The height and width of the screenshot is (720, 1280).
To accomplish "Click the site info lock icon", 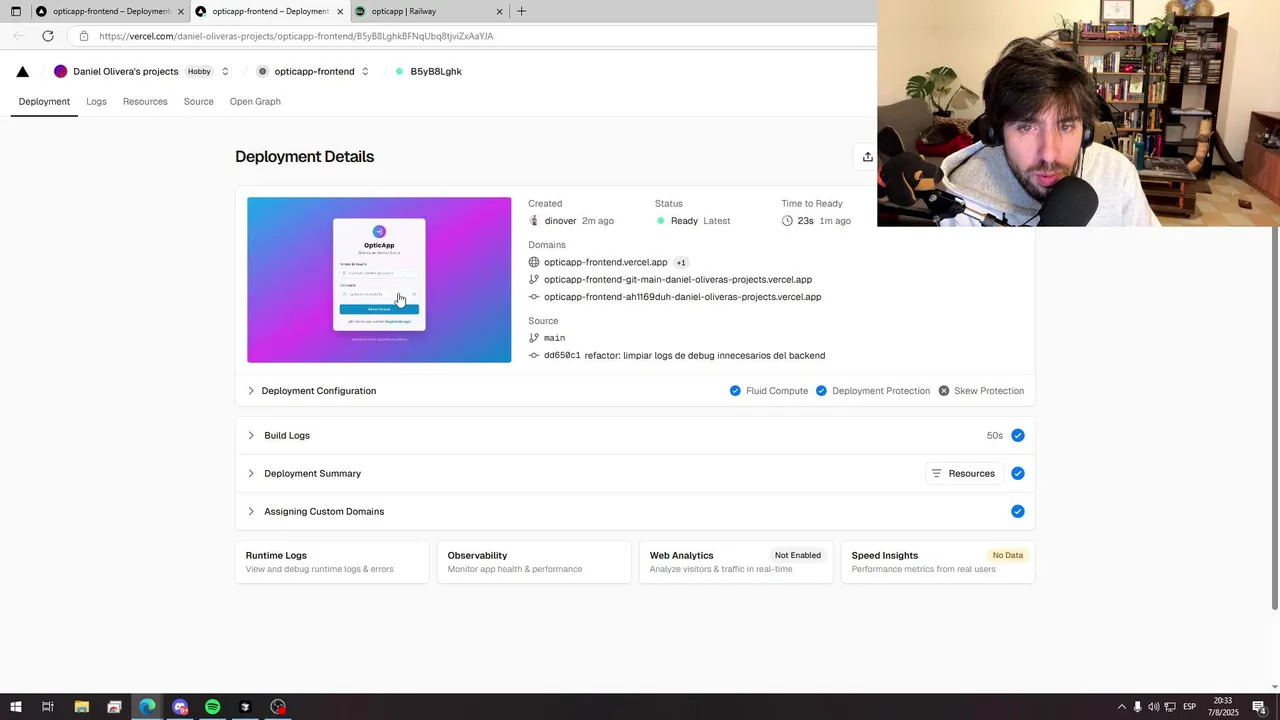I will [x=84, y=36].
